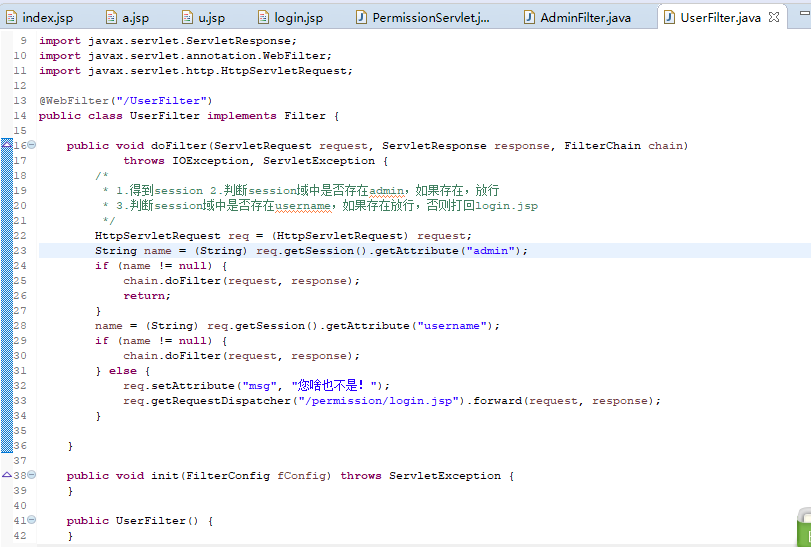The height and width of the screenshot is (547, 811).
Task: Click the green lock icon at bottom right
Action: [x=802, y=527]
